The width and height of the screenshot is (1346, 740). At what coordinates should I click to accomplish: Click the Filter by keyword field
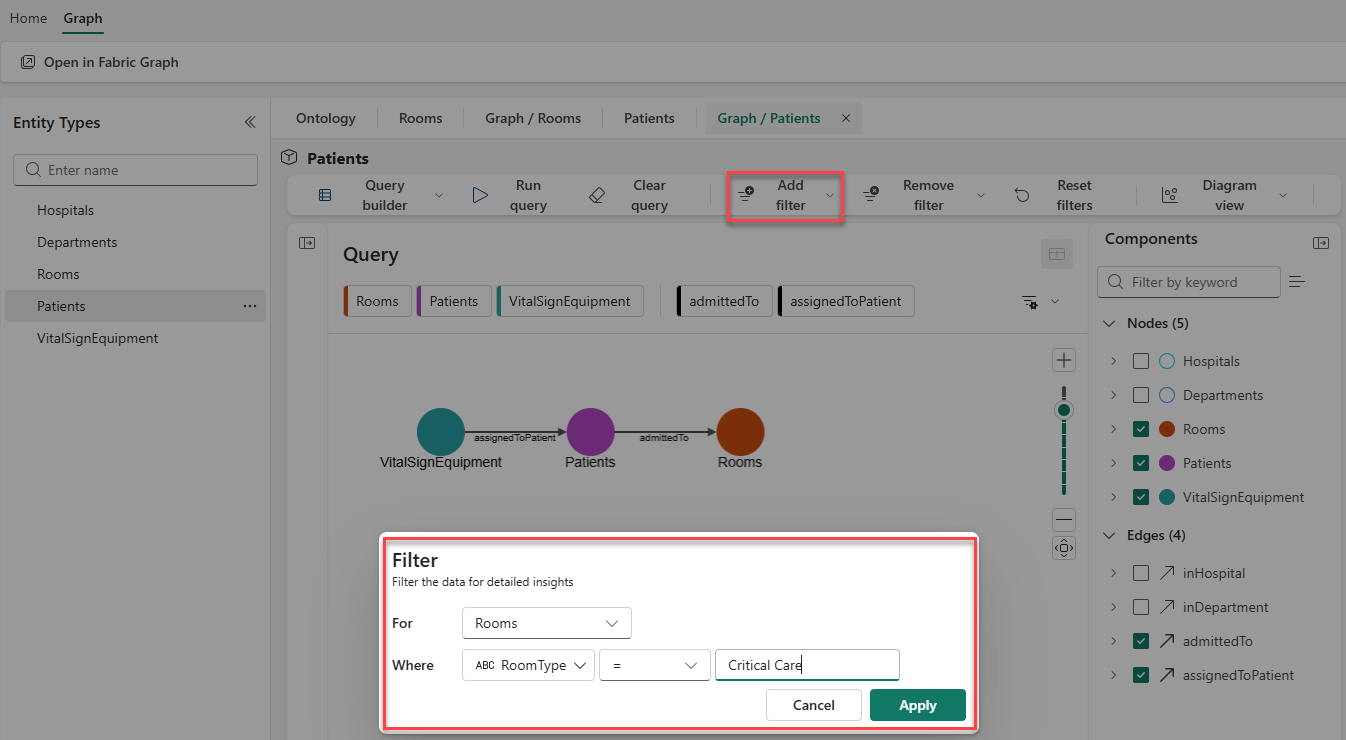point(1188,282)
